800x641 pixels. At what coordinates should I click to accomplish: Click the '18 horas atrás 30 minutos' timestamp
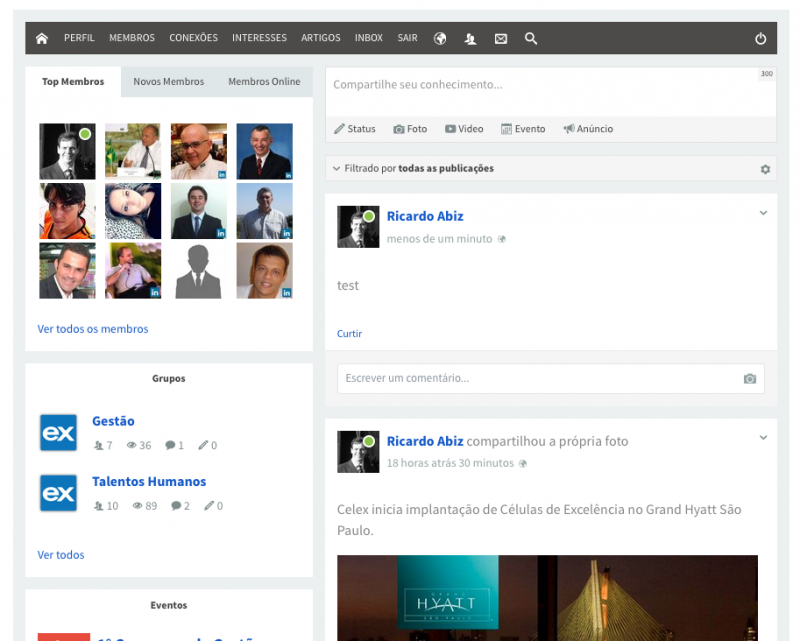(450, 463)
